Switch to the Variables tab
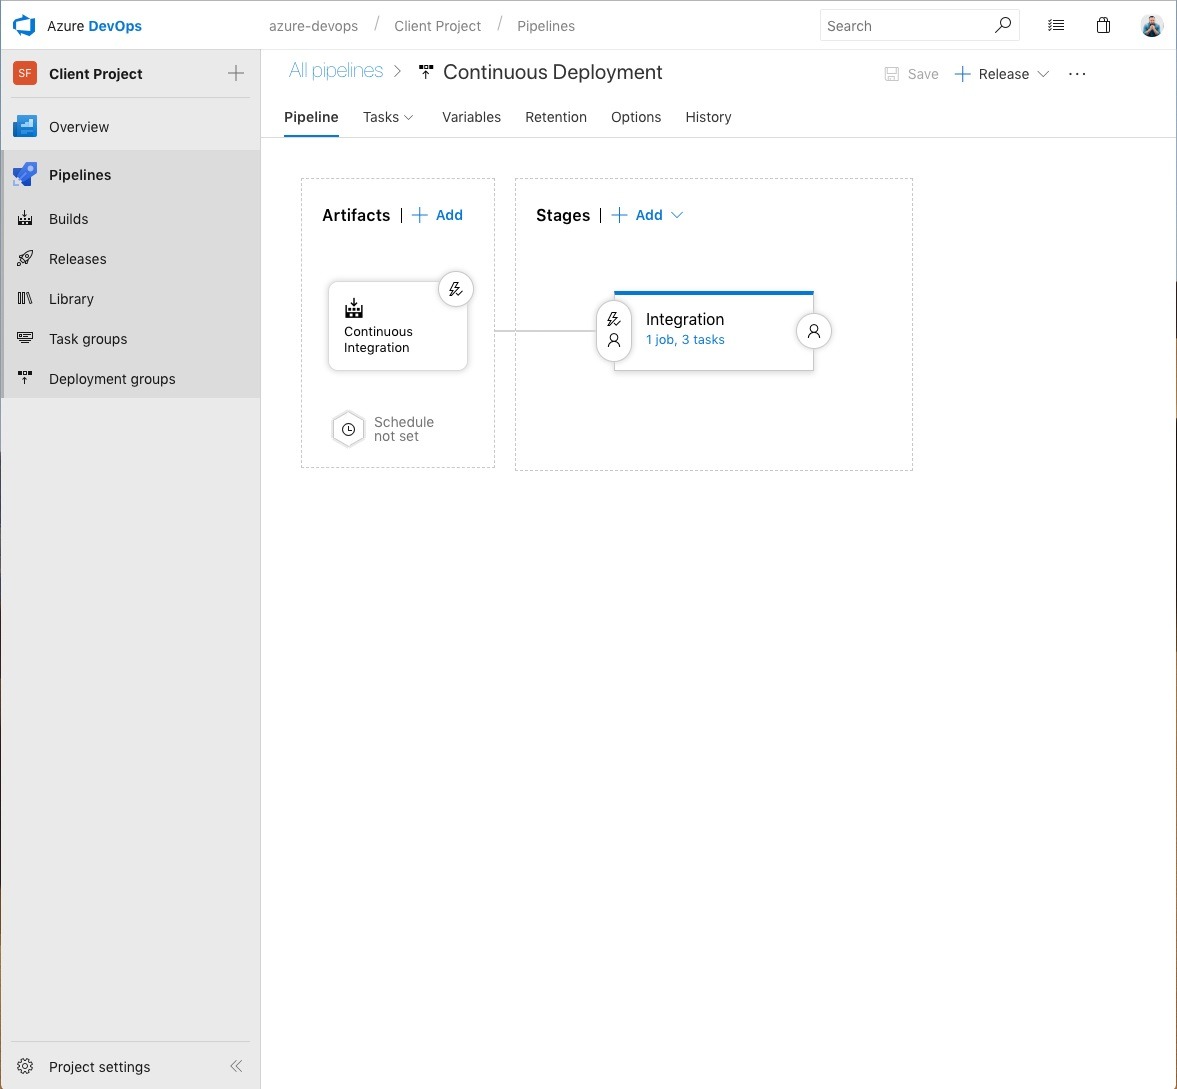 pos(471,117)
